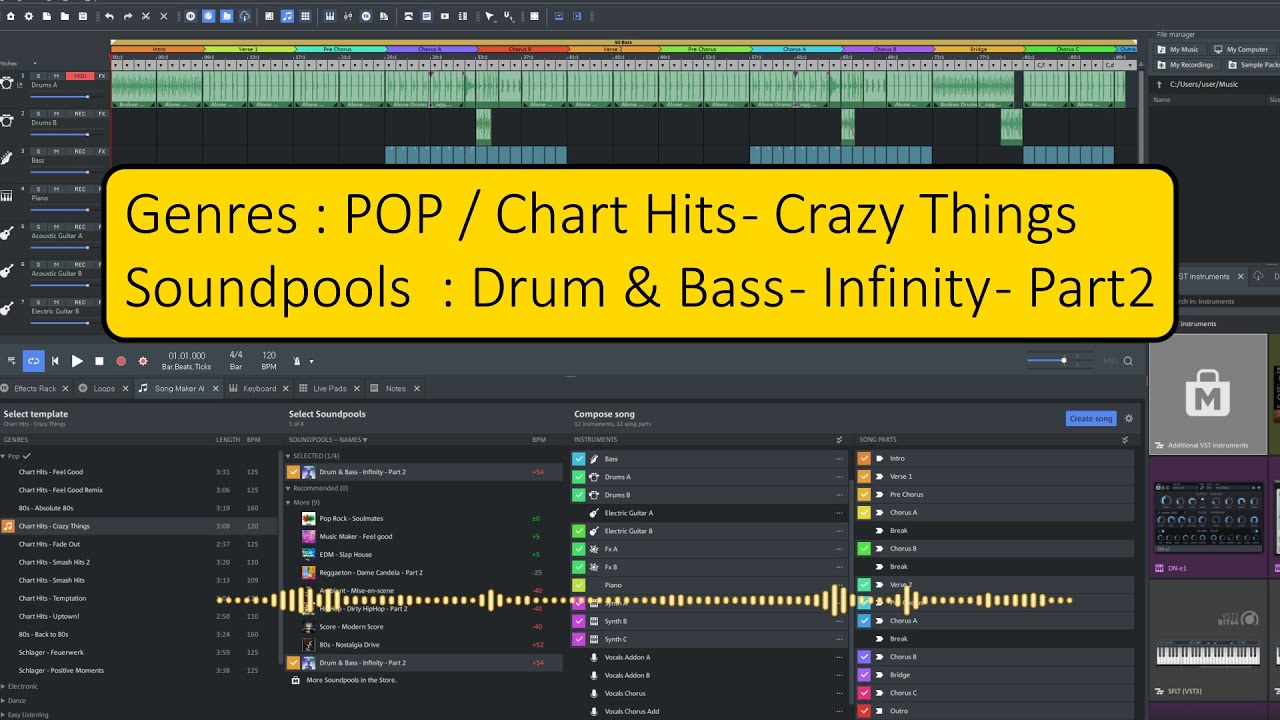Viewport: 1280px width, 720px height.
Task: Toggle the Bridge song part checkbox
Action: [x=865, y=675]
